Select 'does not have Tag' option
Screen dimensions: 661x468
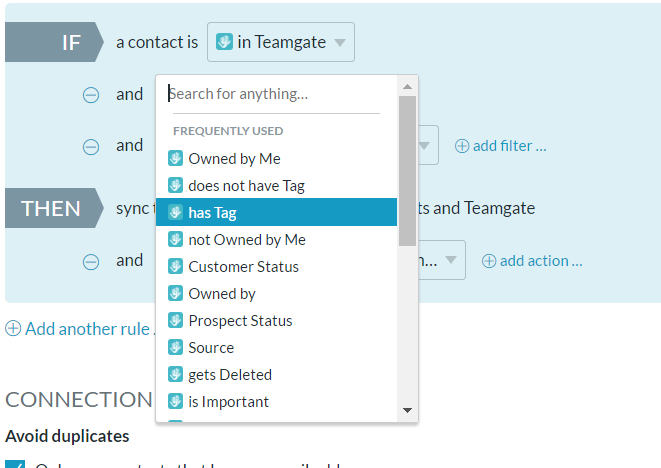(277, 186)
